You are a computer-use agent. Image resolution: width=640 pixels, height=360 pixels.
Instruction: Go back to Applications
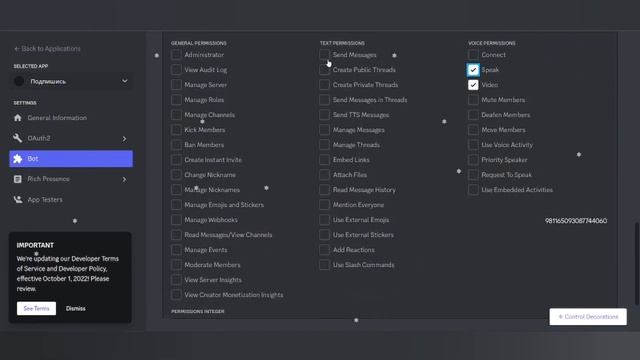[x=47, y=49]
